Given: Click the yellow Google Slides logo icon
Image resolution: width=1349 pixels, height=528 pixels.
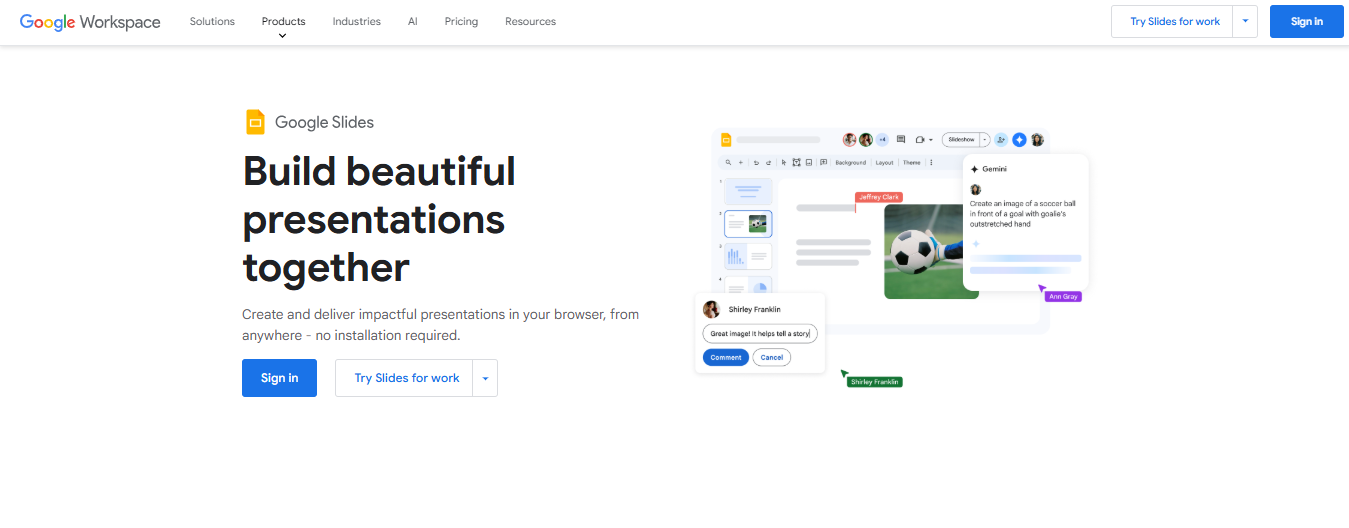Looking at the screenshot, I should pyautogui.click(x=255, y=122).
